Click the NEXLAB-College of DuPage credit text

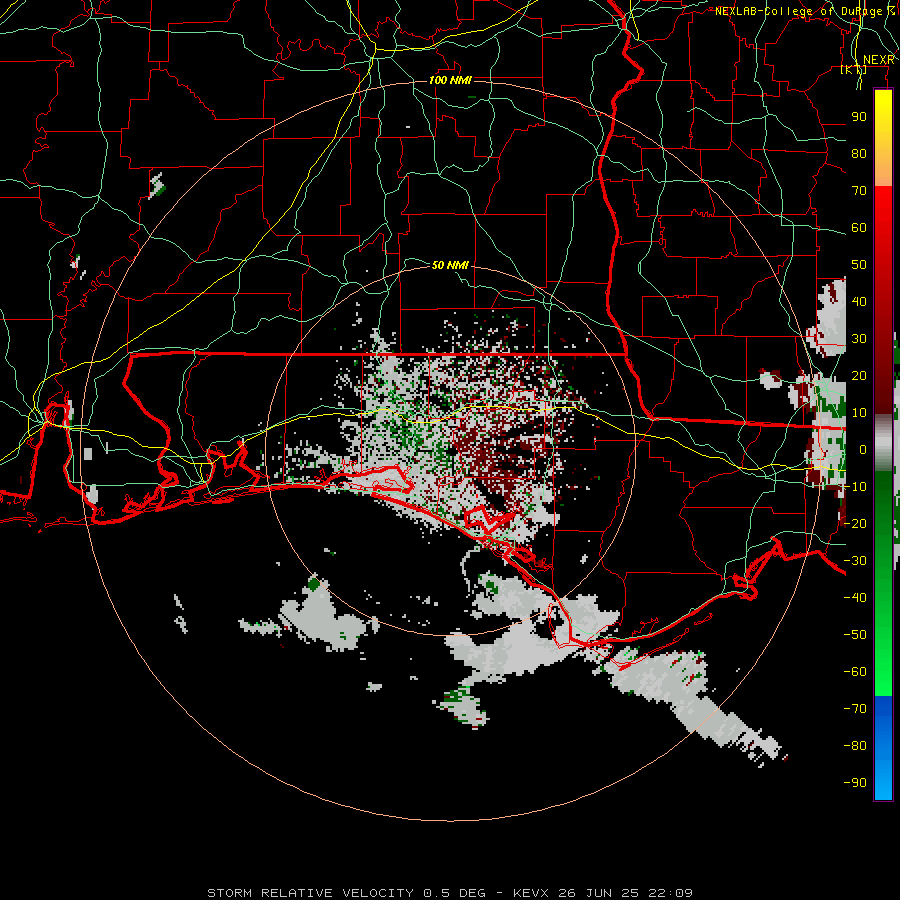[x=805, y=11]
